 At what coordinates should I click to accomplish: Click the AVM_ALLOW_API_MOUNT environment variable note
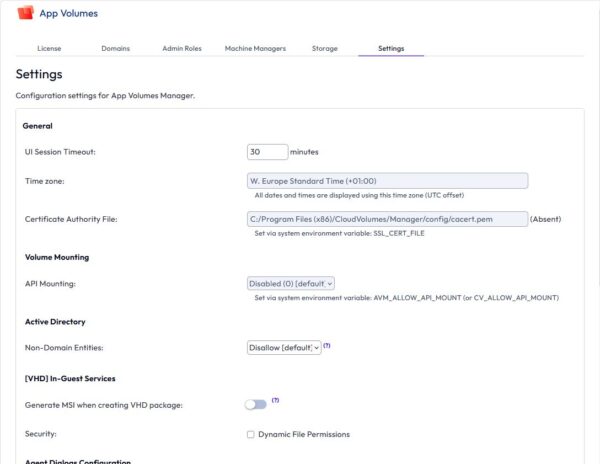coord(406,298)
